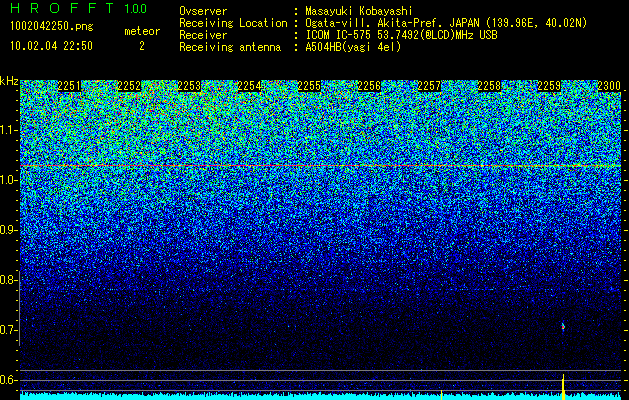Click the 1.0 kHz axis label
Viewport: 629px width, 400px height.
click(x=7, y=181)
